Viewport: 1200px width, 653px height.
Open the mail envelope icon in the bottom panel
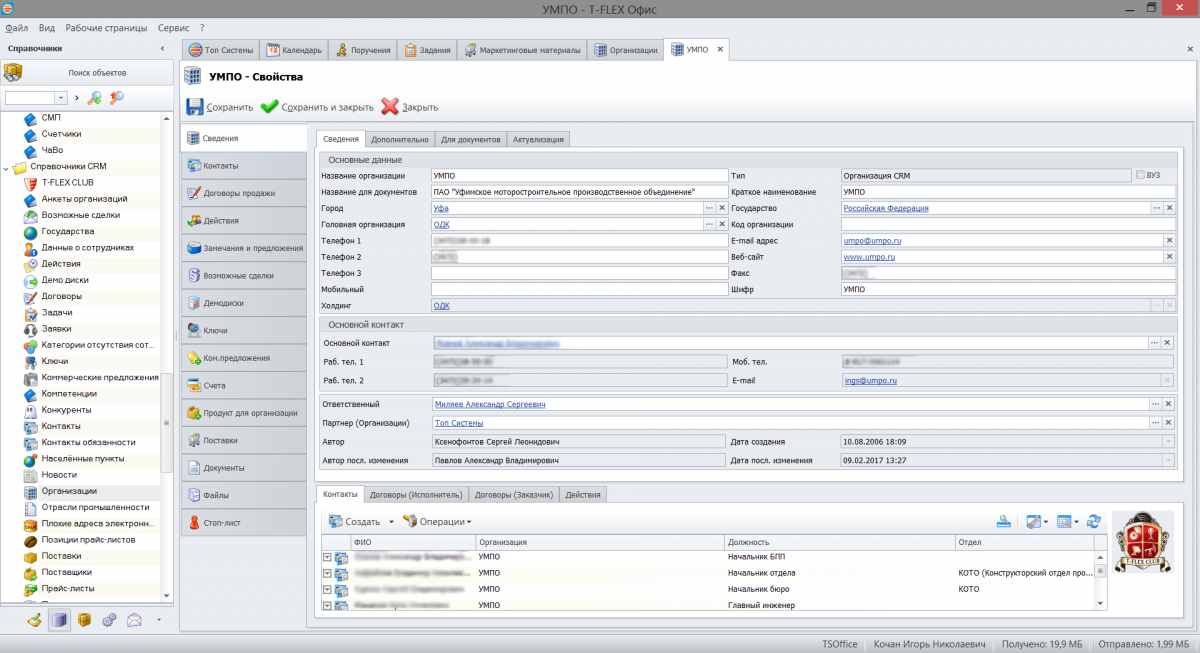[134, 620]
